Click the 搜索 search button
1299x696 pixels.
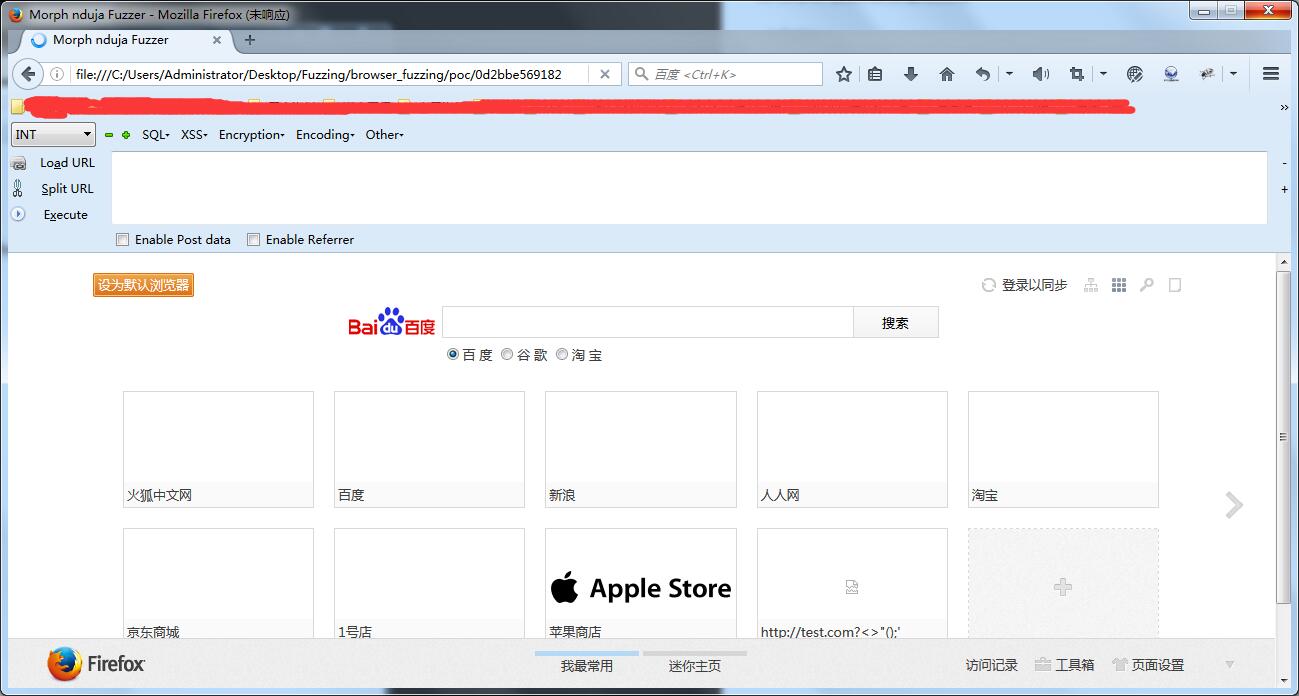tap(896, 323)
